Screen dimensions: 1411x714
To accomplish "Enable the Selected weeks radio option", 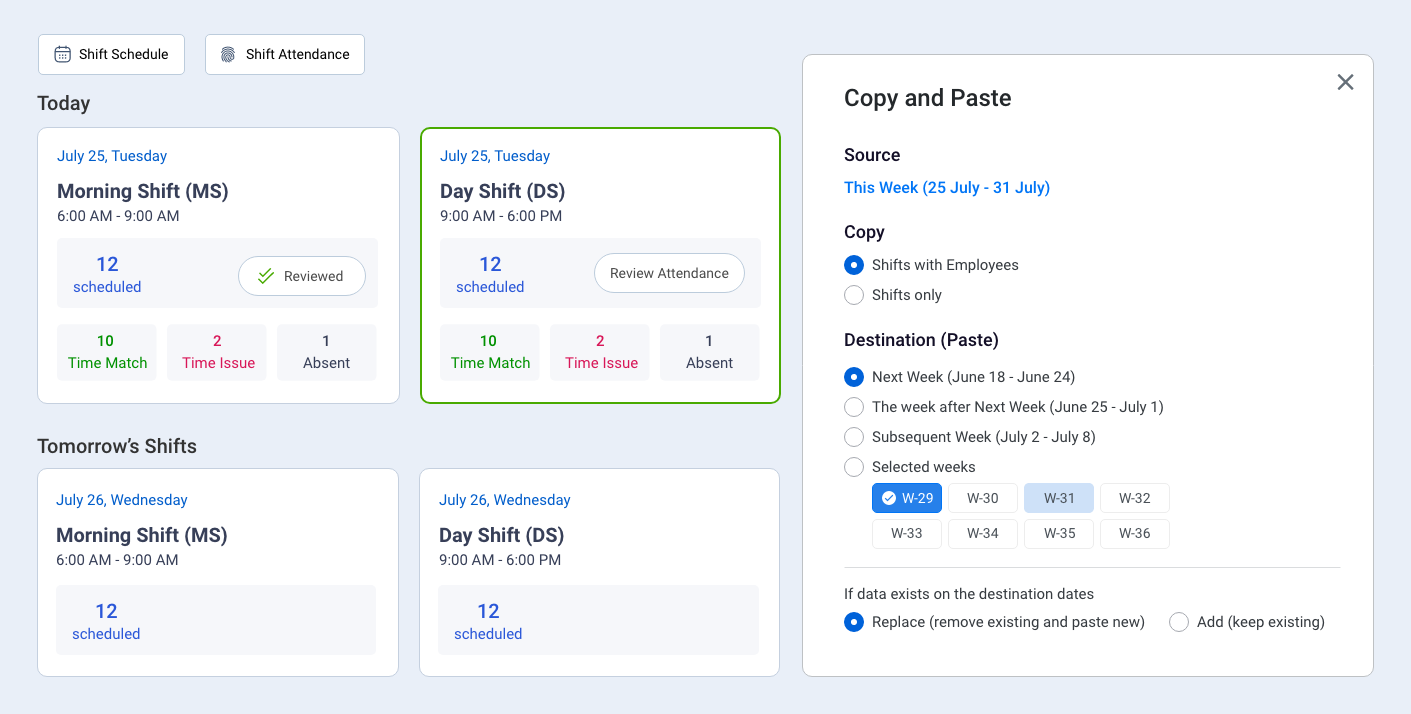I will click(854, 467).
